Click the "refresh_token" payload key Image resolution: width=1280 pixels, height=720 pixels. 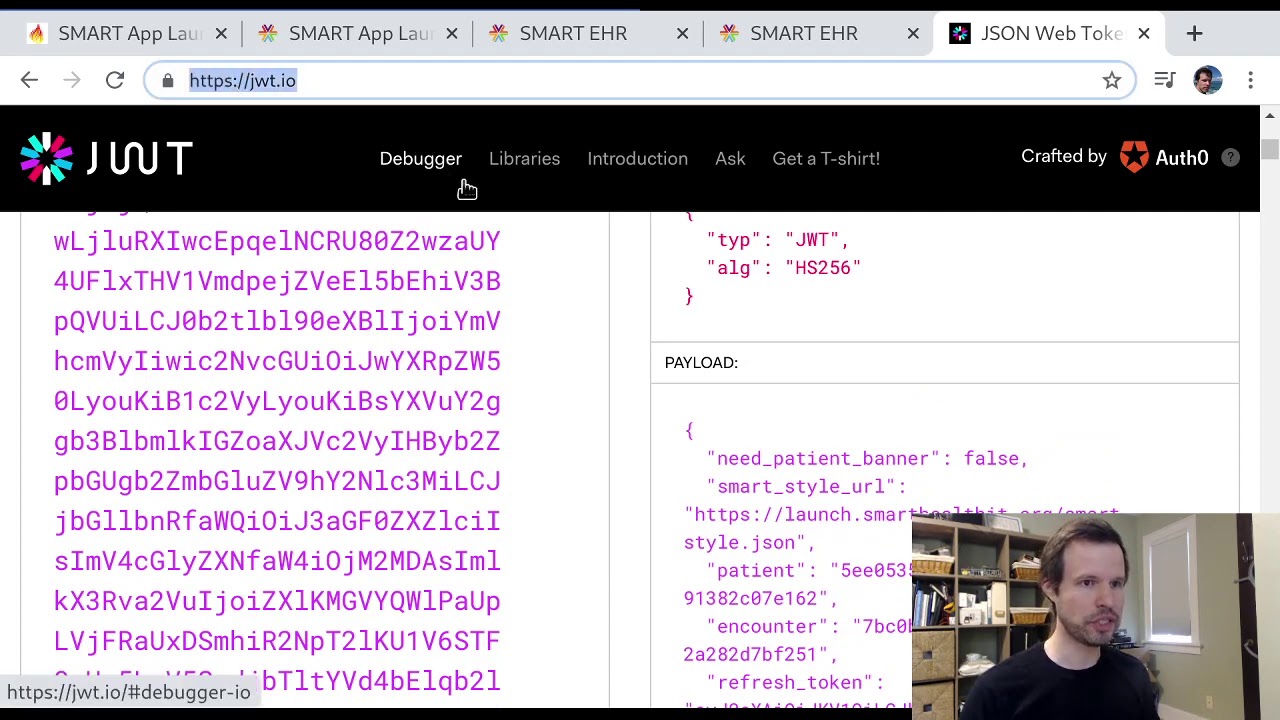click(x=795, y=682)
